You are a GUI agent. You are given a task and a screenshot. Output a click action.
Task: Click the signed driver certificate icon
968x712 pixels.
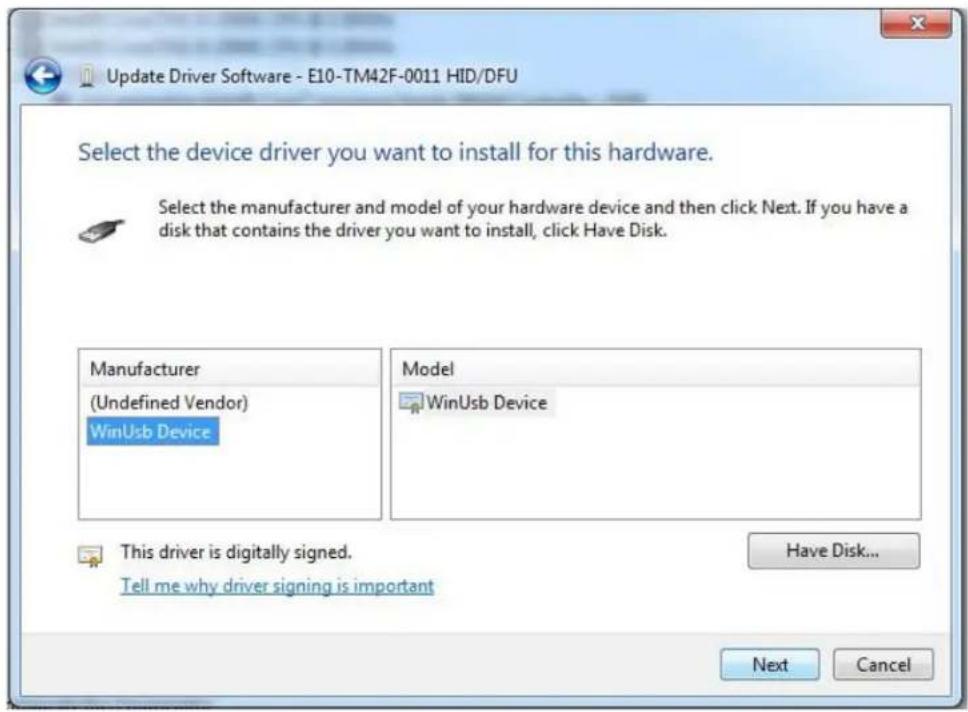(x=91, y=555)
